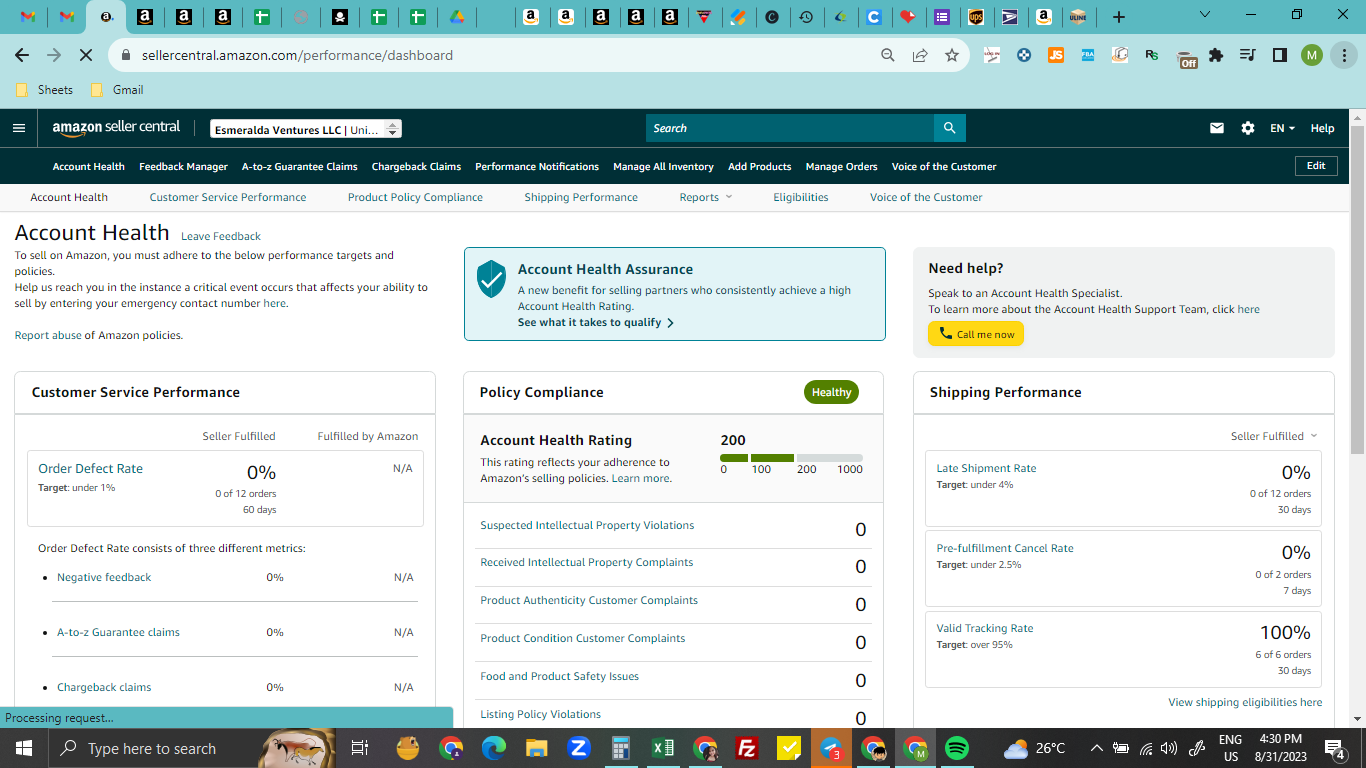
Task: Click the Edit button
Action: (x=1316, y=166)
